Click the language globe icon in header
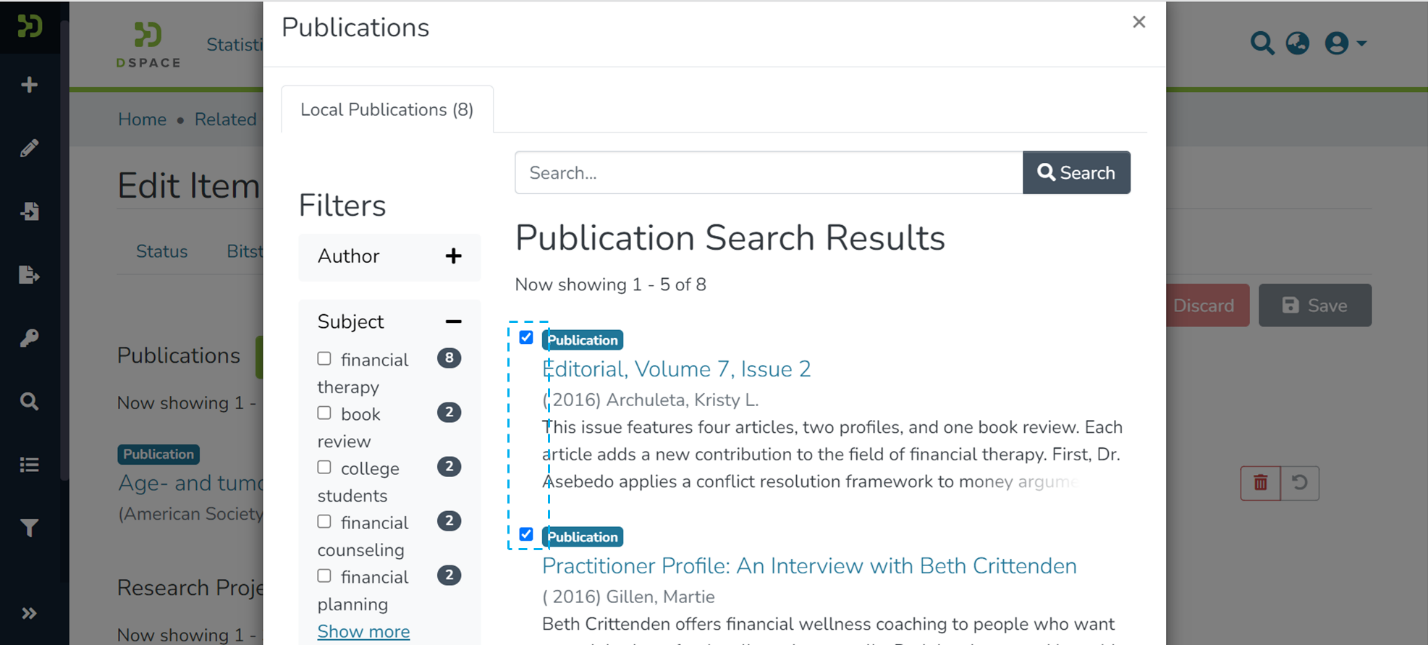 1297,43
